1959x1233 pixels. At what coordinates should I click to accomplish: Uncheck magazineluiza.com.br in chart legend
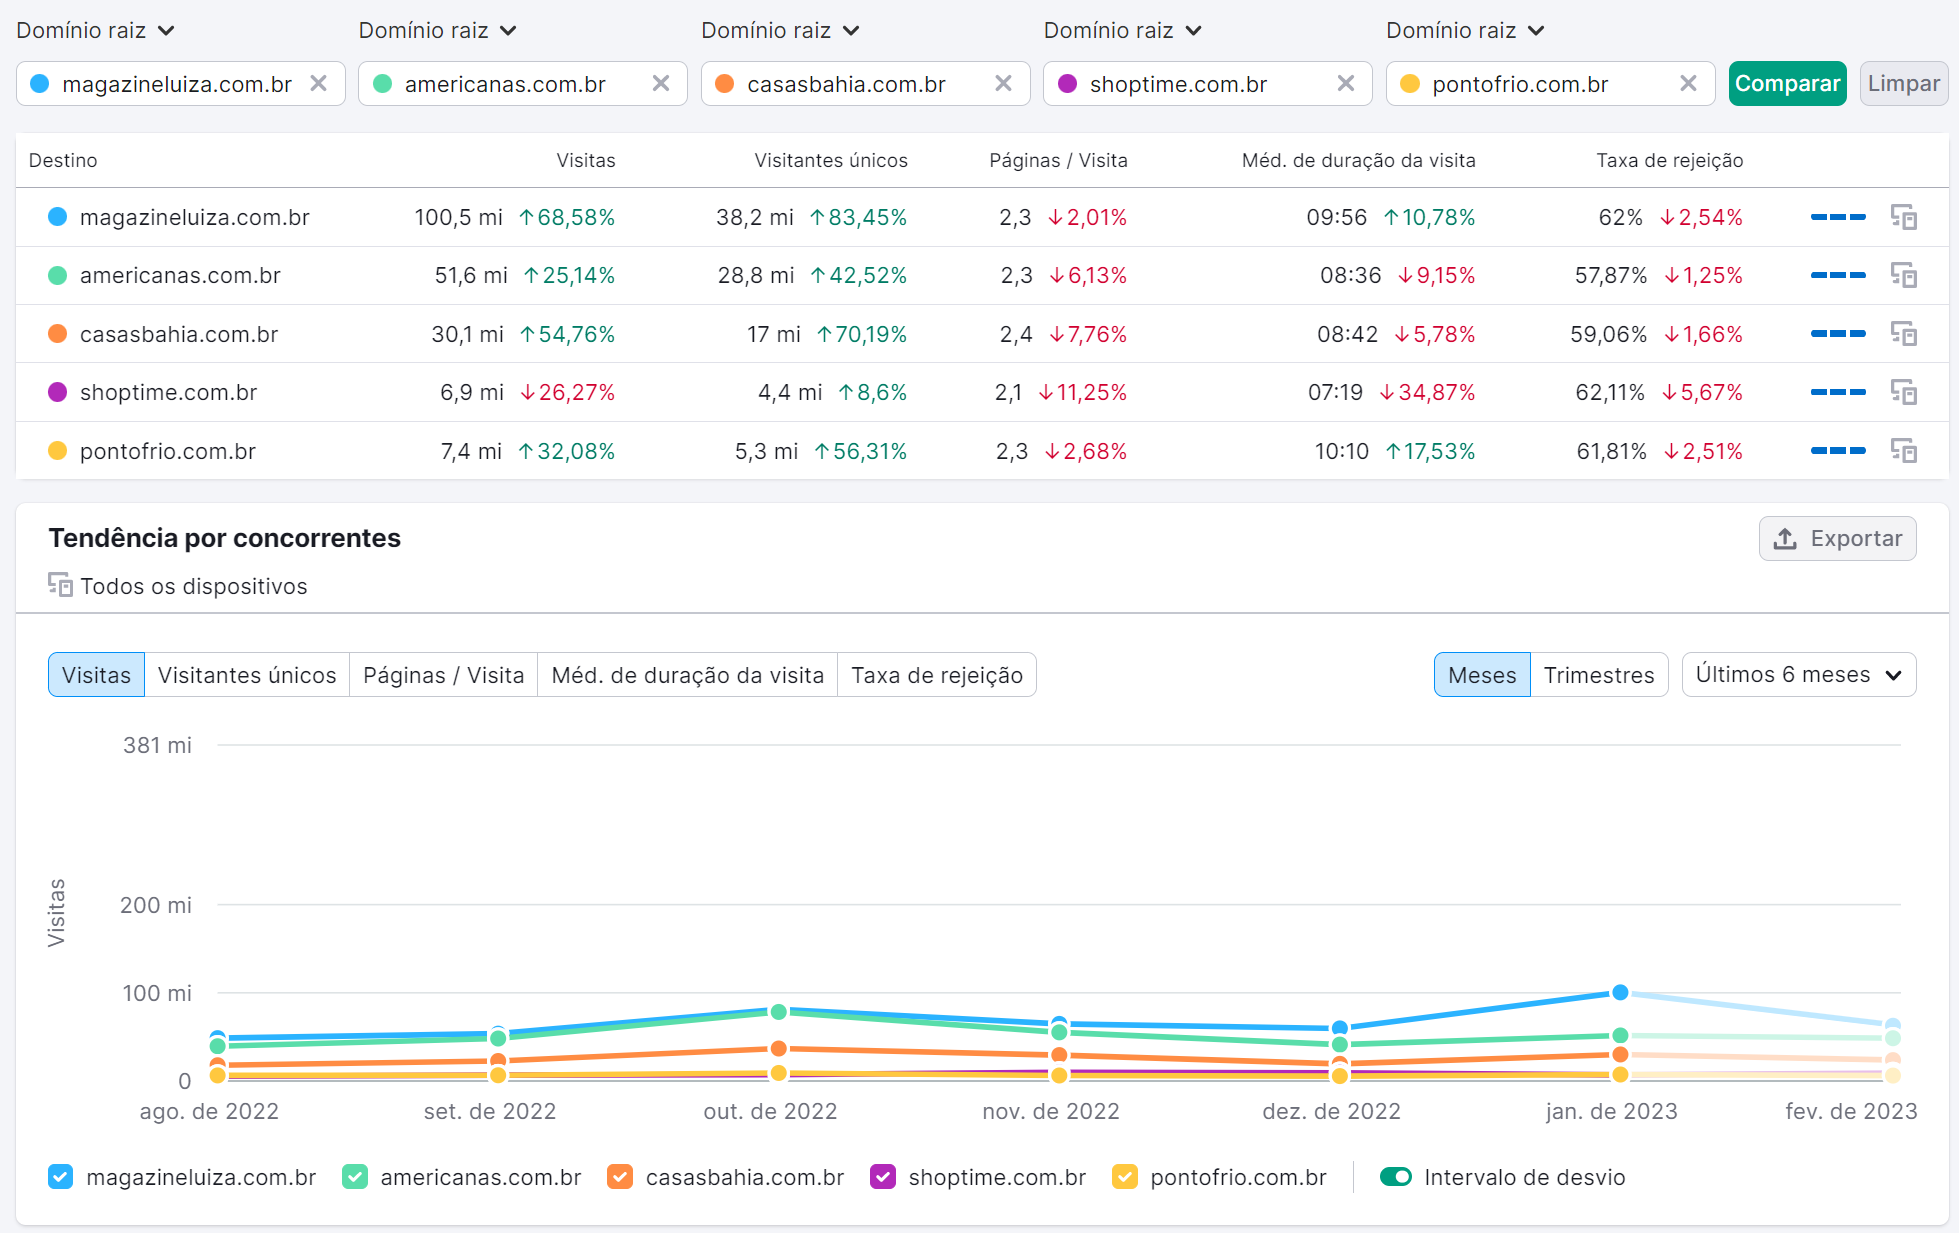click(x=60, y=1177)
